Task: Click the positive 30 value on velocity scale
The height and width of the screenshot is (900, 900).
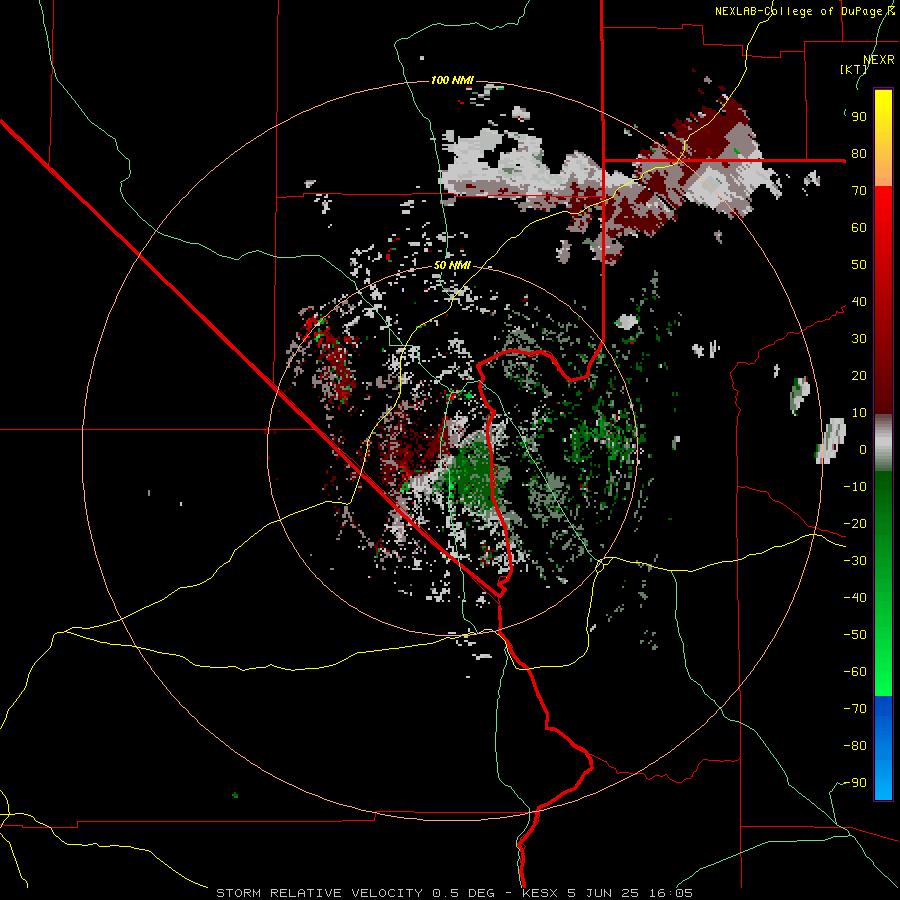Action: pyautogui.click(x=859, y=339)
